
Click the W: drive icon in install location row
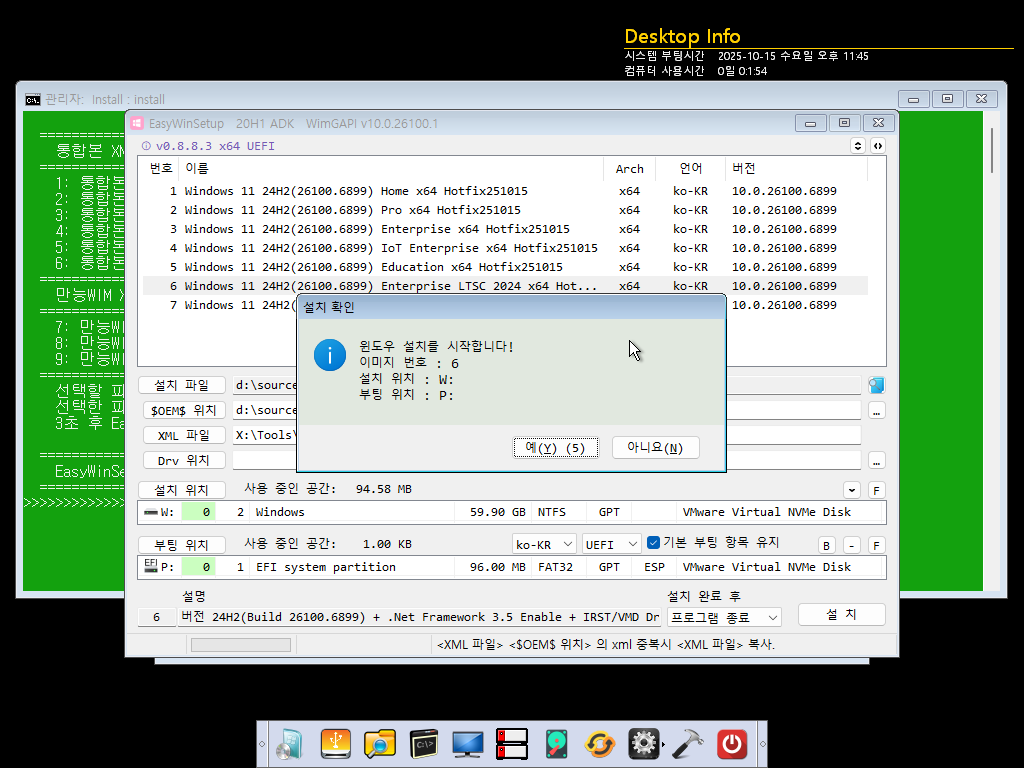point(151,512)
